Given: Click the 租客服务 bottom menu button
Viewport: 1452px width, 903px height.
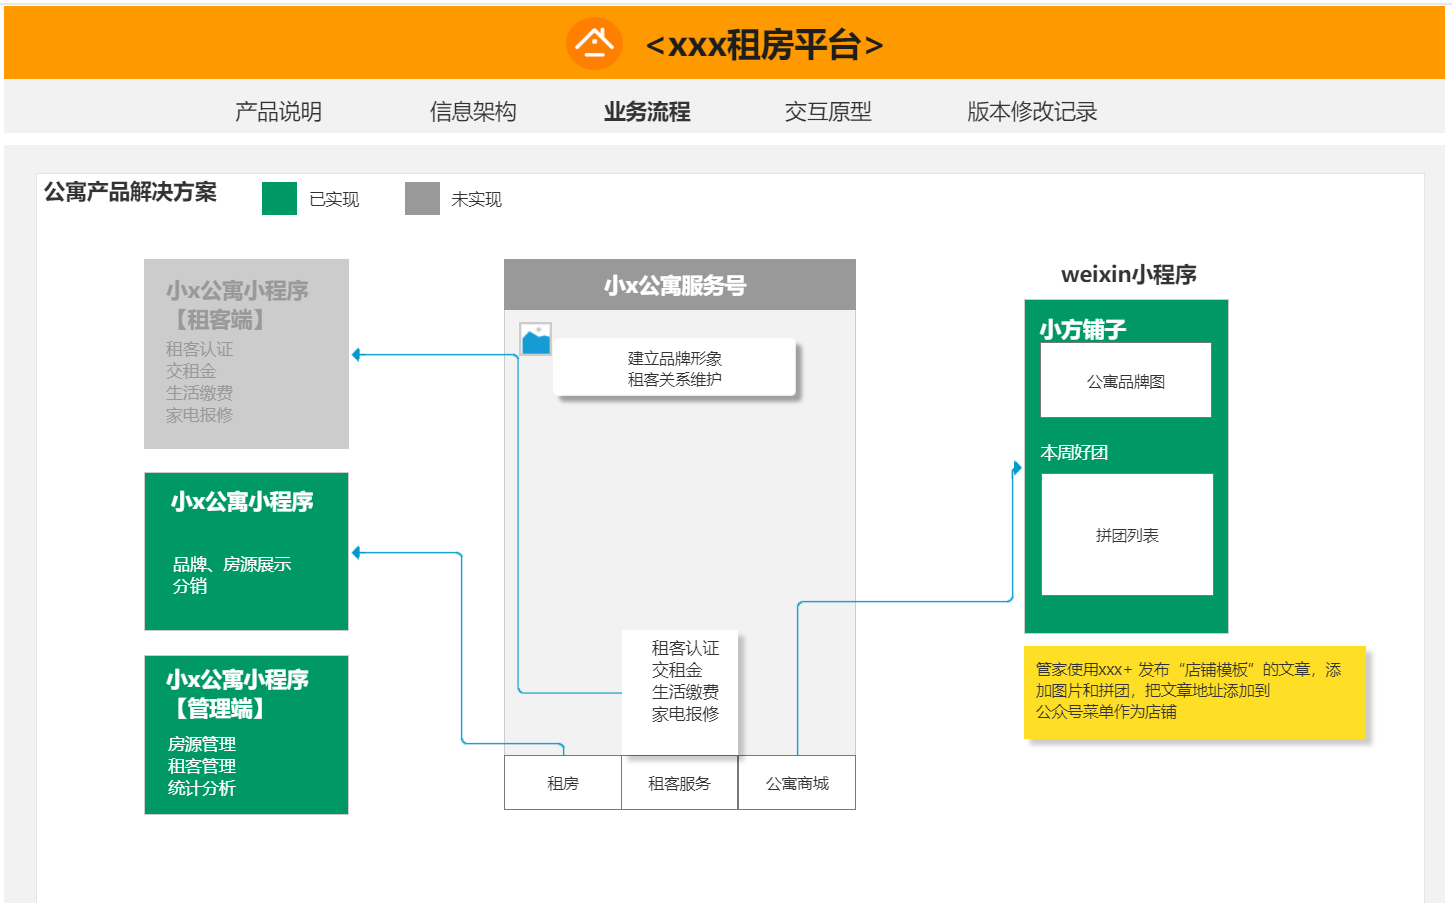Looking at the screenshot, I should [x=679, y=783].
